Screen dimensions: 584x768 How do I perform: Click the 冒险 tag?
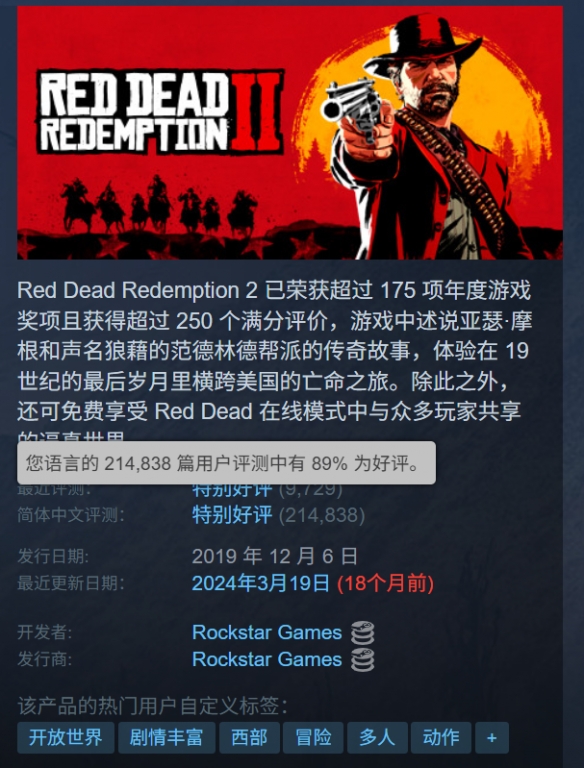click(313, 737)
